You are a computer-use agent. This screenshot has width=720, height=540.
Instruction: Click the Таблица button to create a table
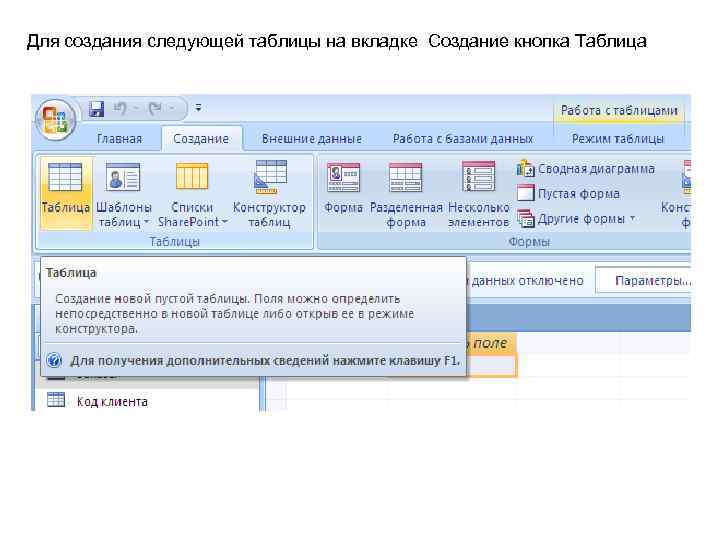click(x=65, y=192)
